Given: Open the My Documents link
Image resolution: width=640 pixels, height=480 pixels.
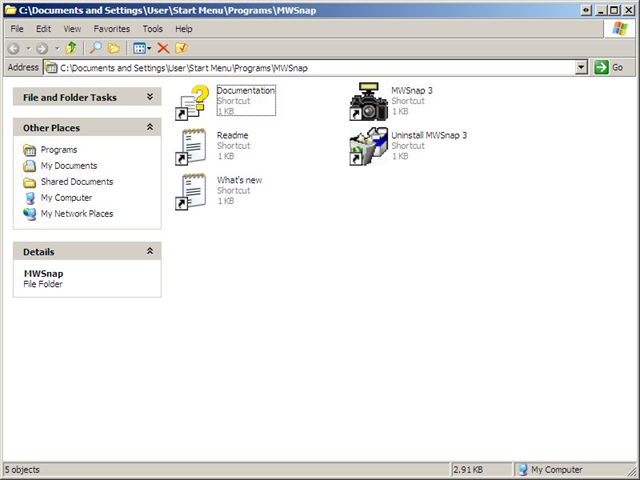Looking at the screenshot, I should click(x=69, y=166).
